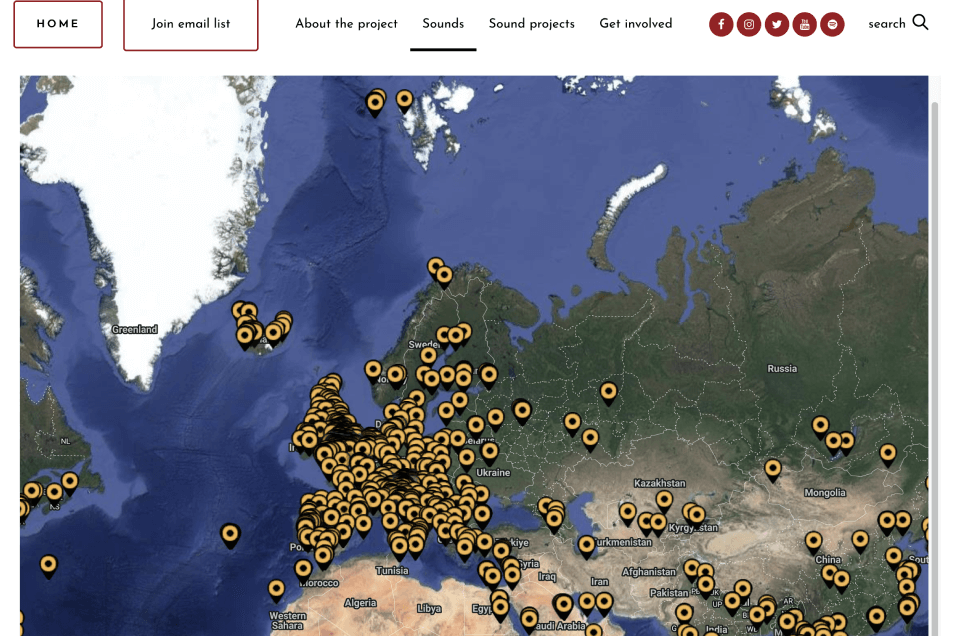Select the sound pin on Turkmenistan
This screenshot has height=636, width=954.
587,545
